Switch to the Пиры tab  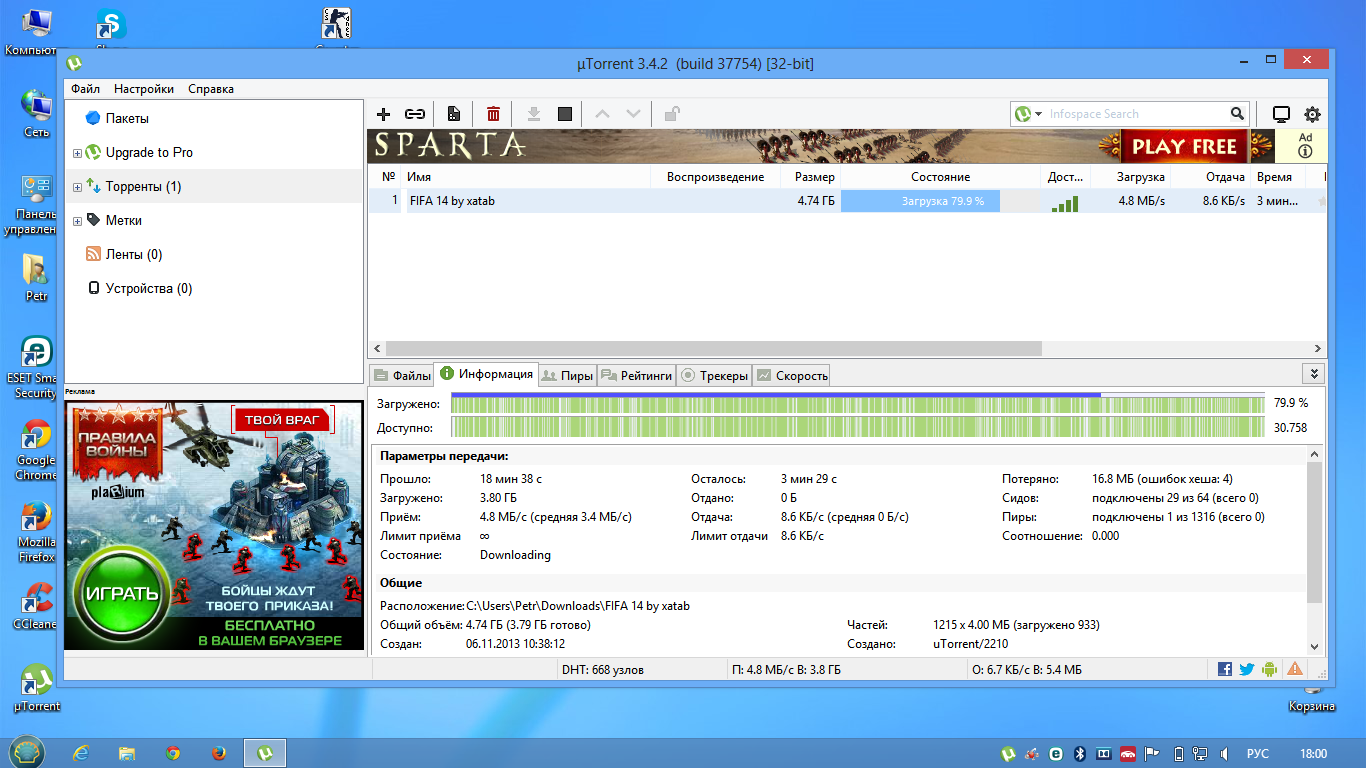(x=567, y=376)
